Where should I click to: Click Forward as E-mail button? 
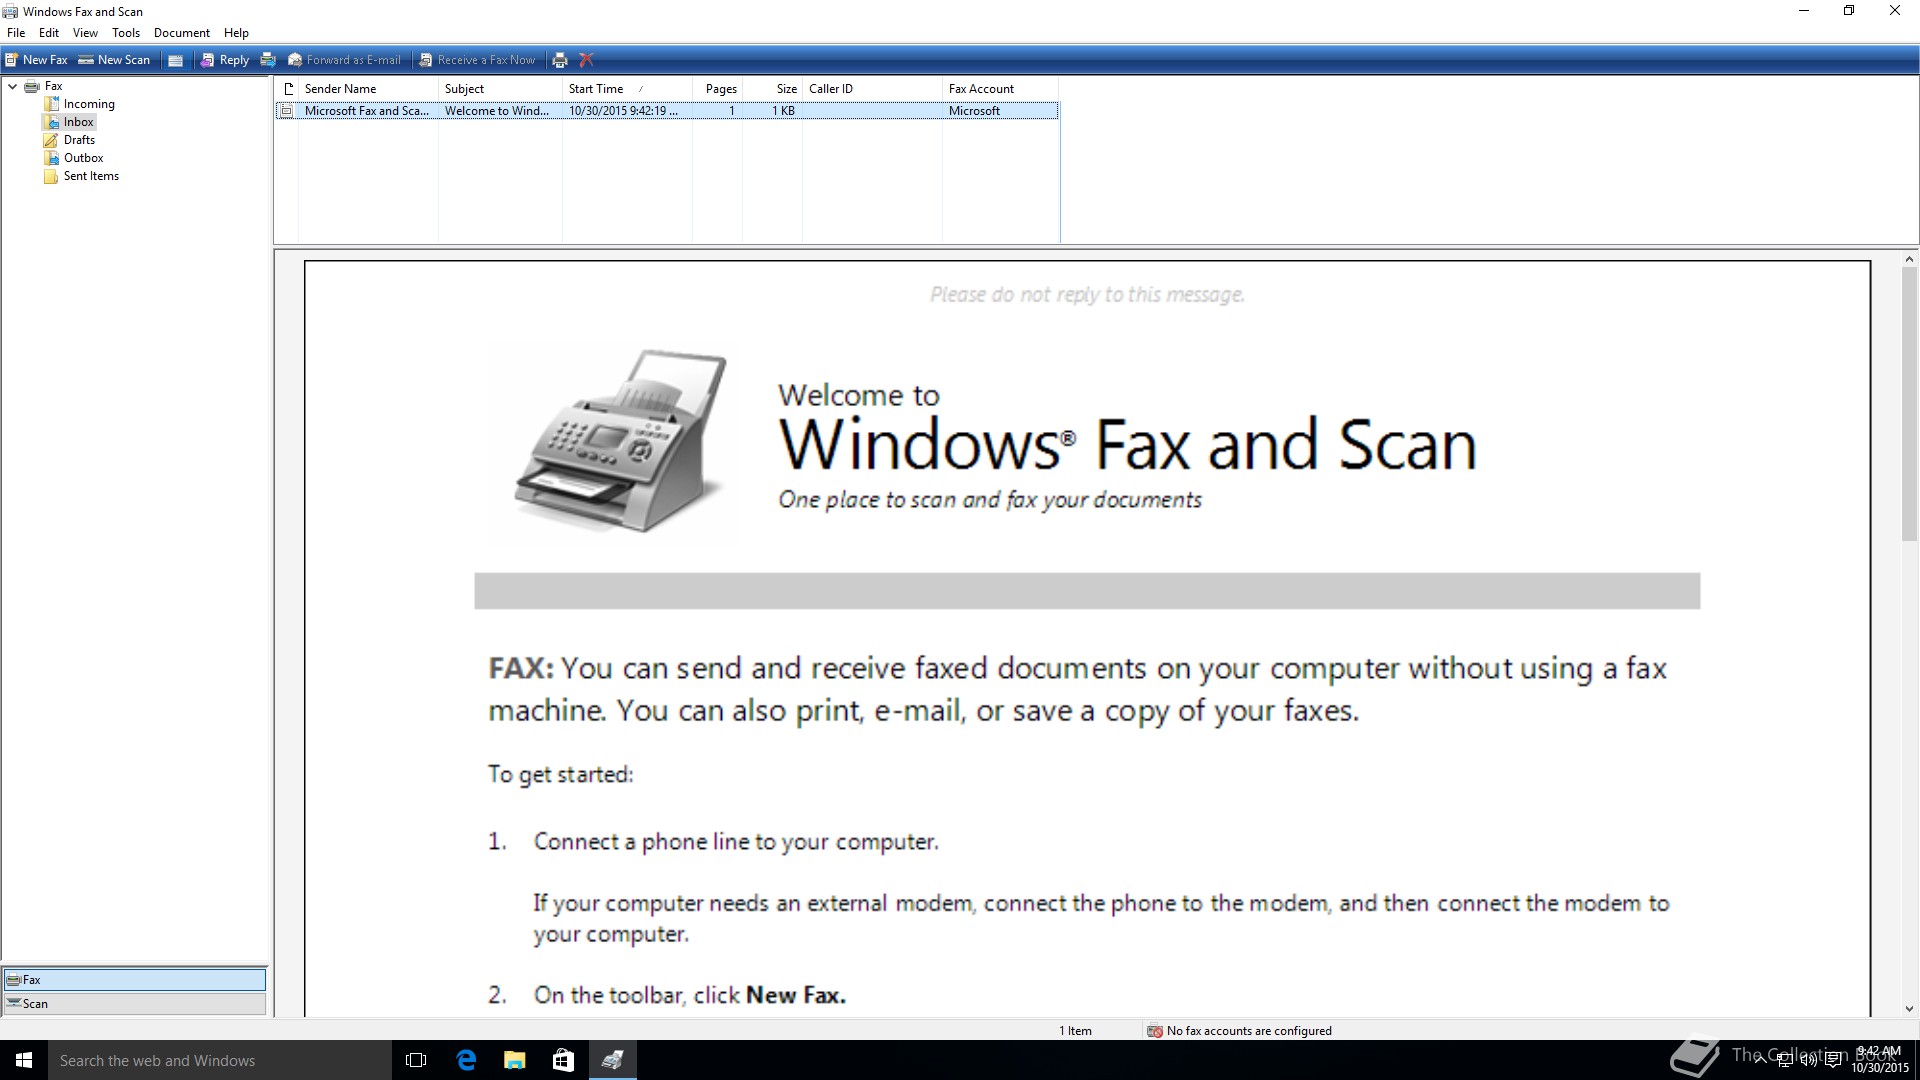(344, 60)
